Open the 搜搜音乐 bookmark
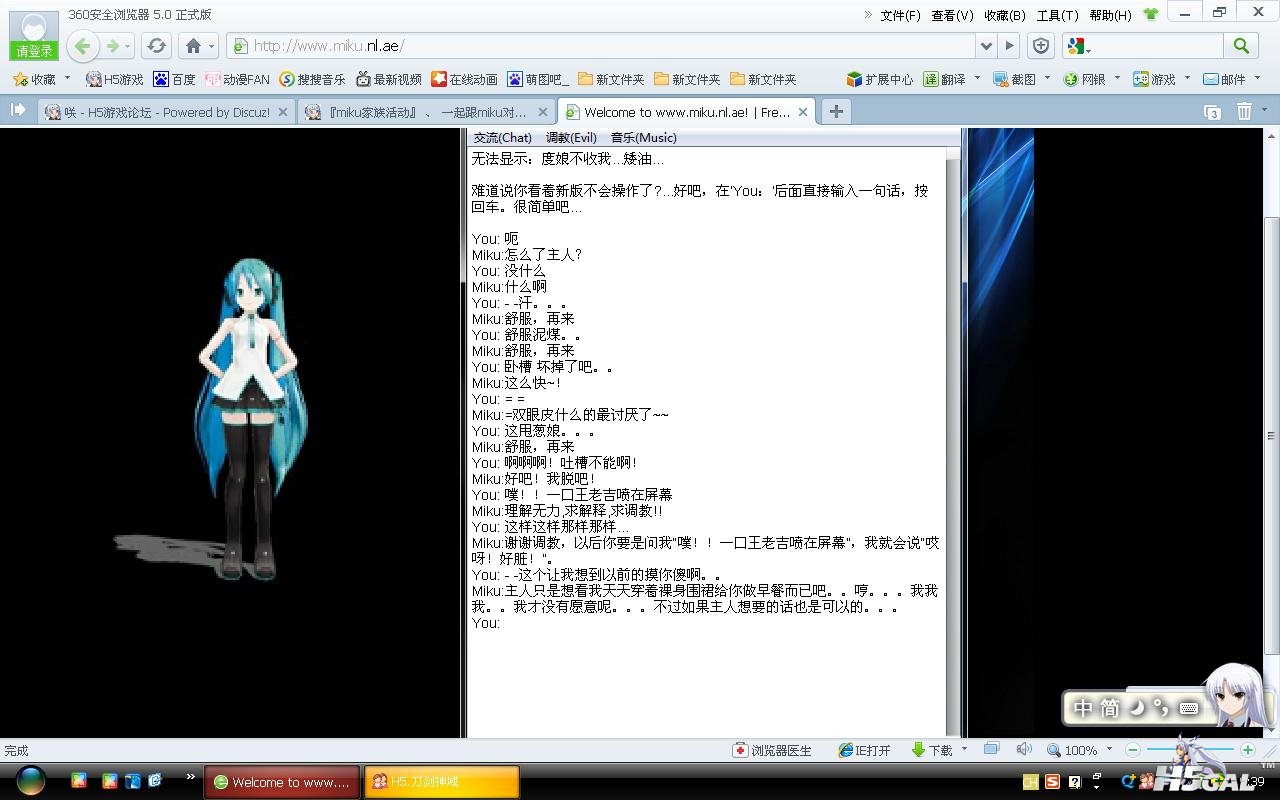The height and width of the screenshot is (800, 1280). coord(312,79)
